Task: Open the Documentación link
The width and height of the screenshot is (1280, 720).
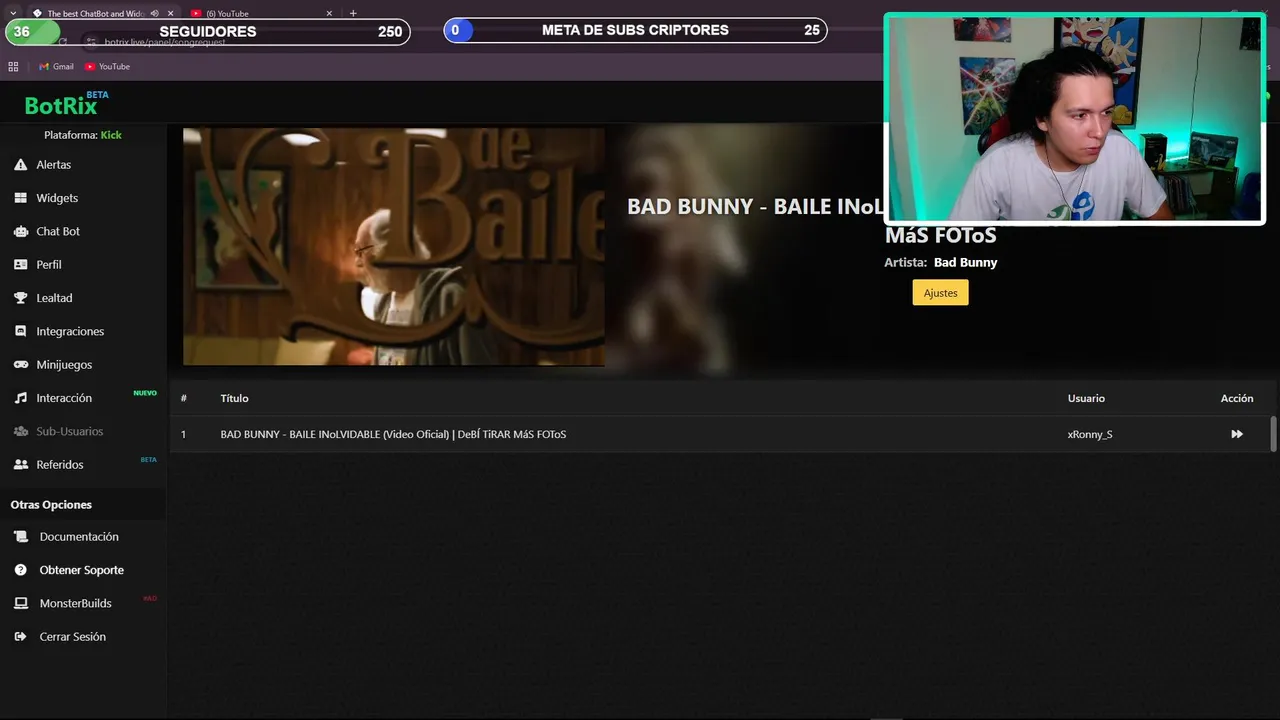Action: (79, 537)
